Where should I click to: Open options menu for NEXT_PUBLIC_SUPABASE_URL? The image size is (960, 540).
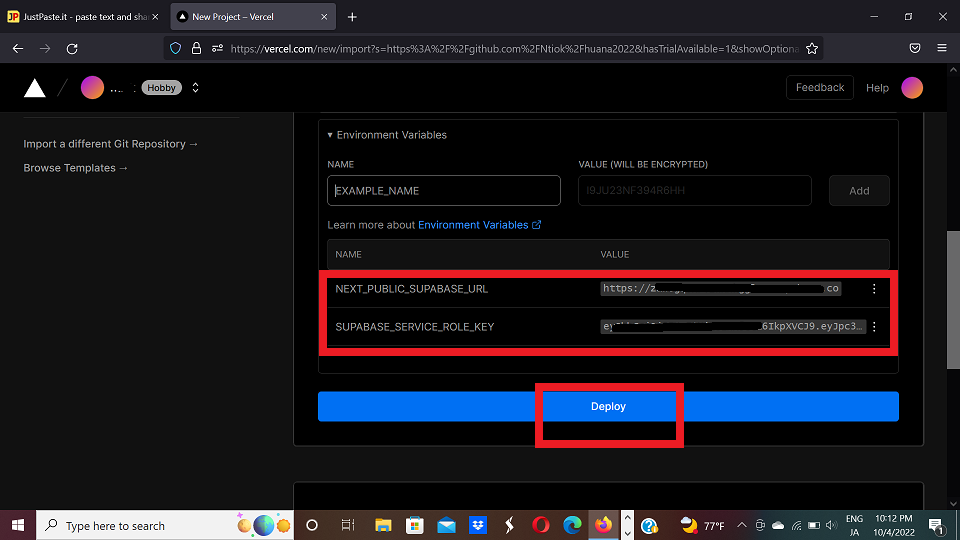click(x=874, y=288)
